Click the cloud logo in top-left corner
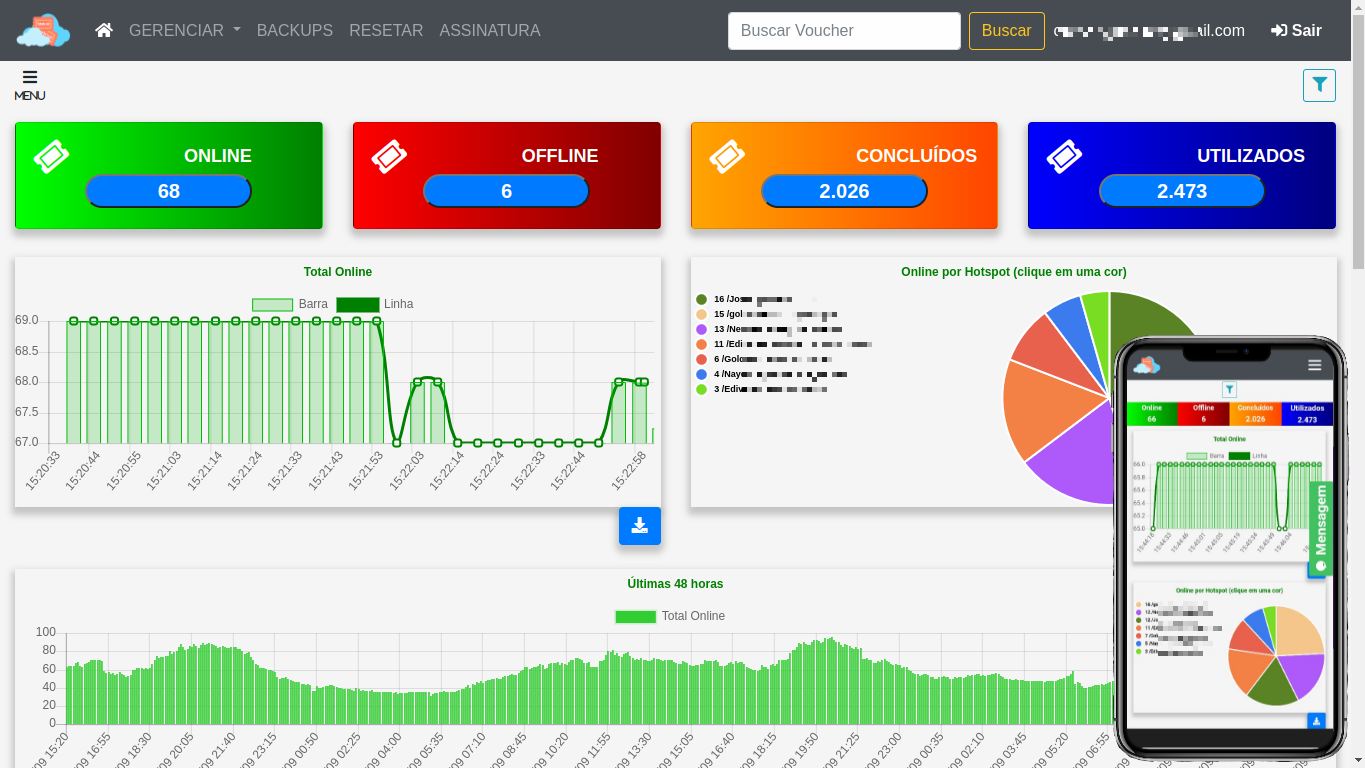Image resolution: width=1365 pixels, height=768 pixels. pyautogui.click(x=43, y=31)
